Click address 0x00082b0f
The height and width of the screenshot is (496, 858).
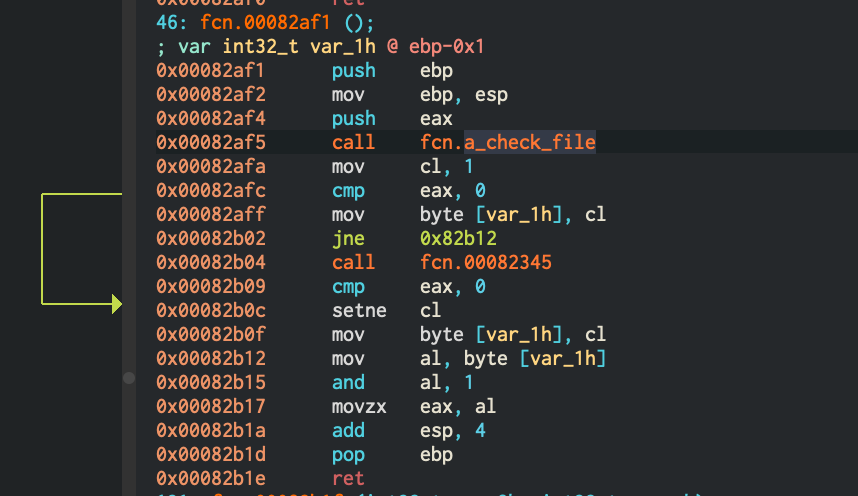click(210, 334)
